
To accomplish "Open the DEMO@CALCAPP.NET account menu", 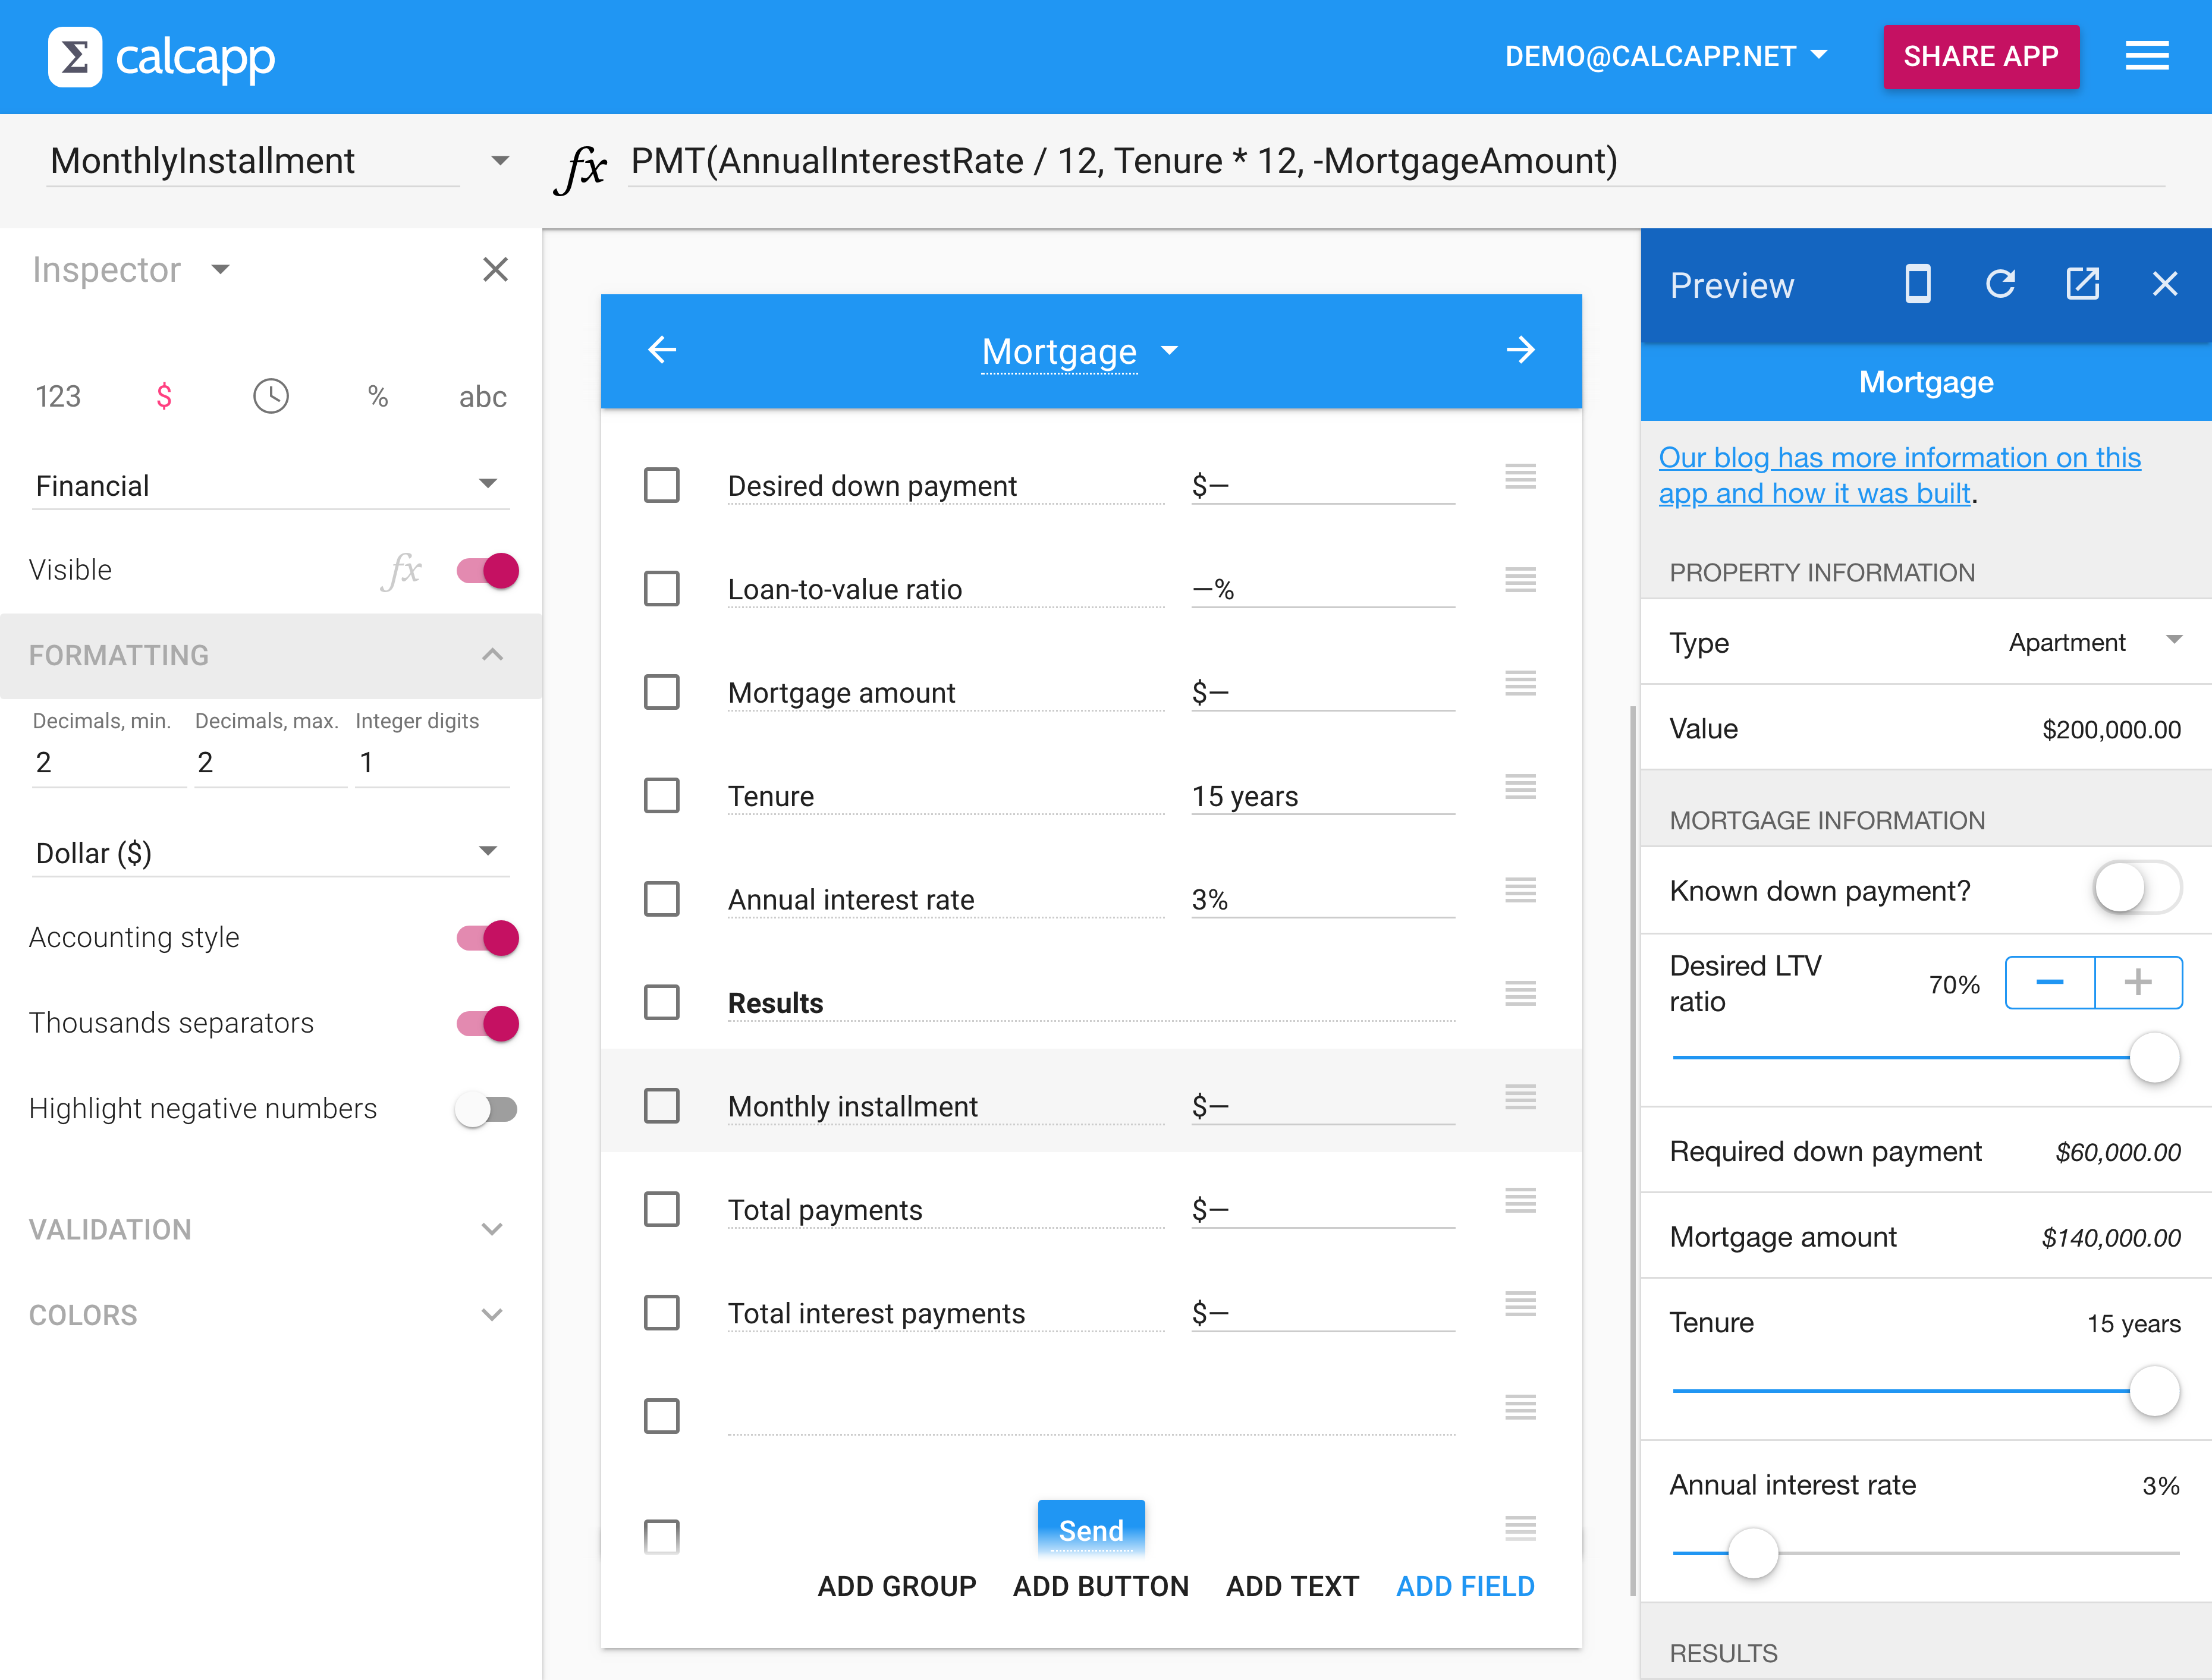I will 1665,56.
